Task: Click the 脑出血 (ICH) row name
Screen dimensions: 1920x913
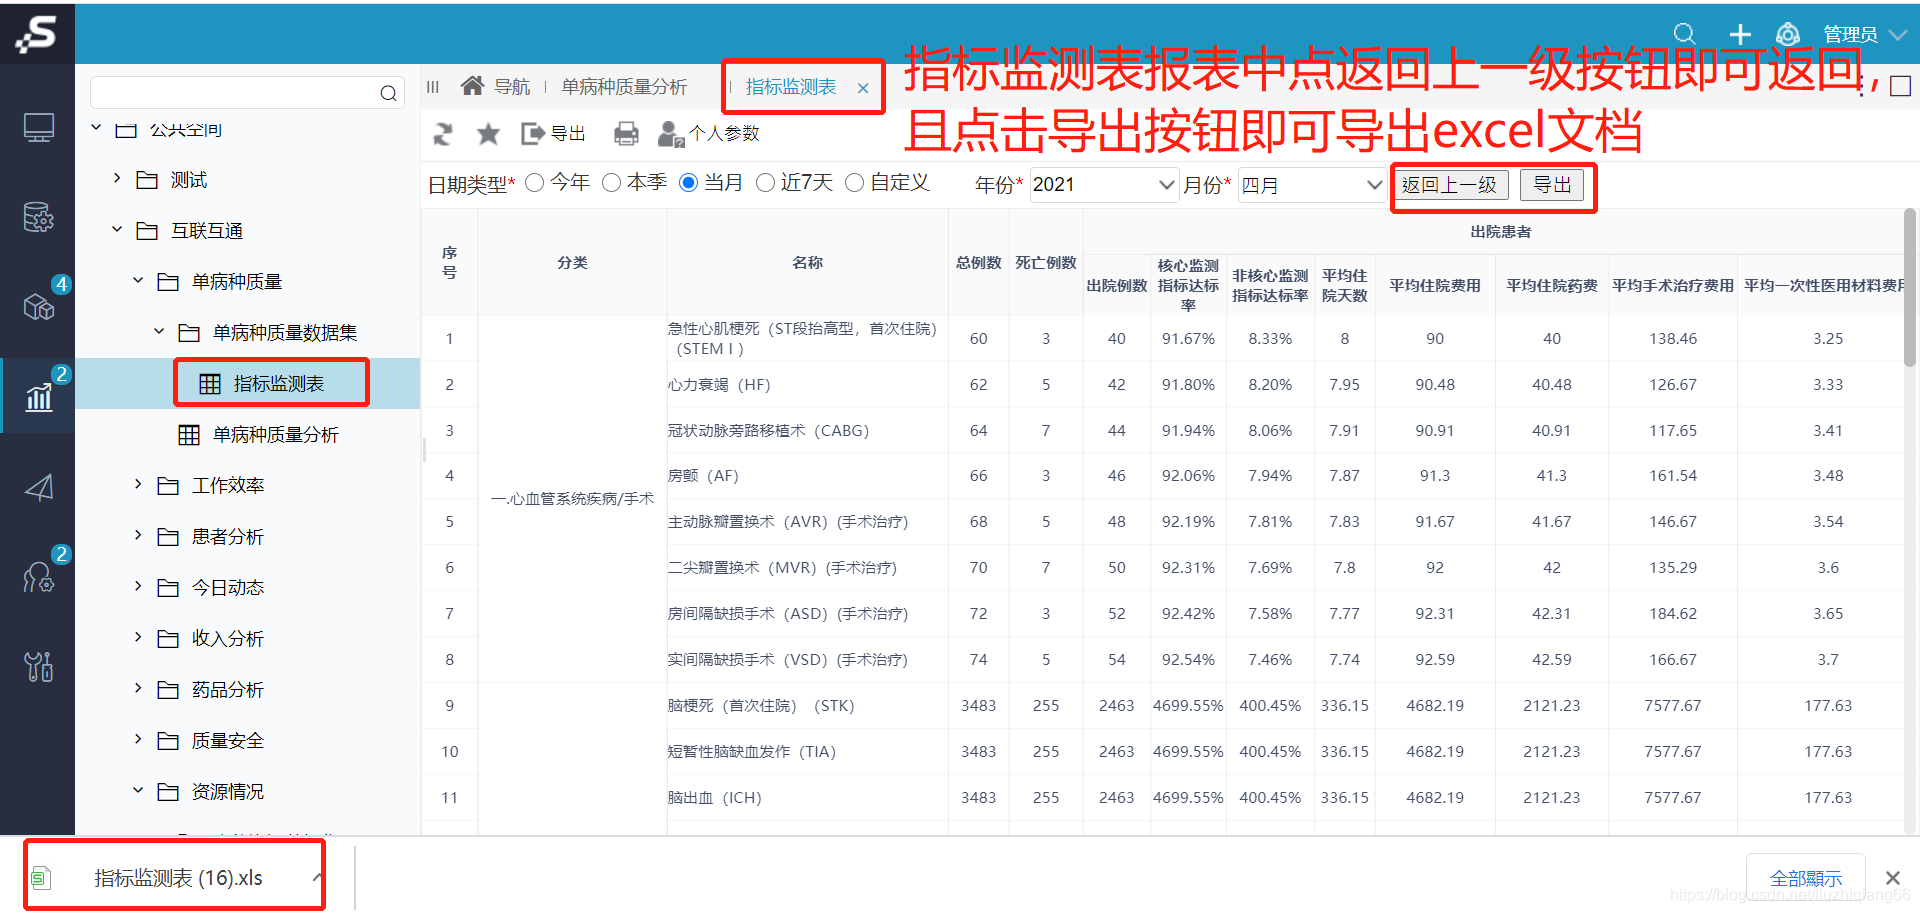Action: point(715,798)
